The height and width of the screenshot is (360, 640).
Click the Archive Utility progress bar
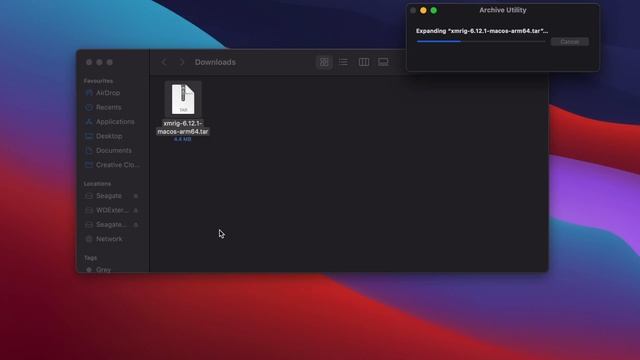point(481,41)
